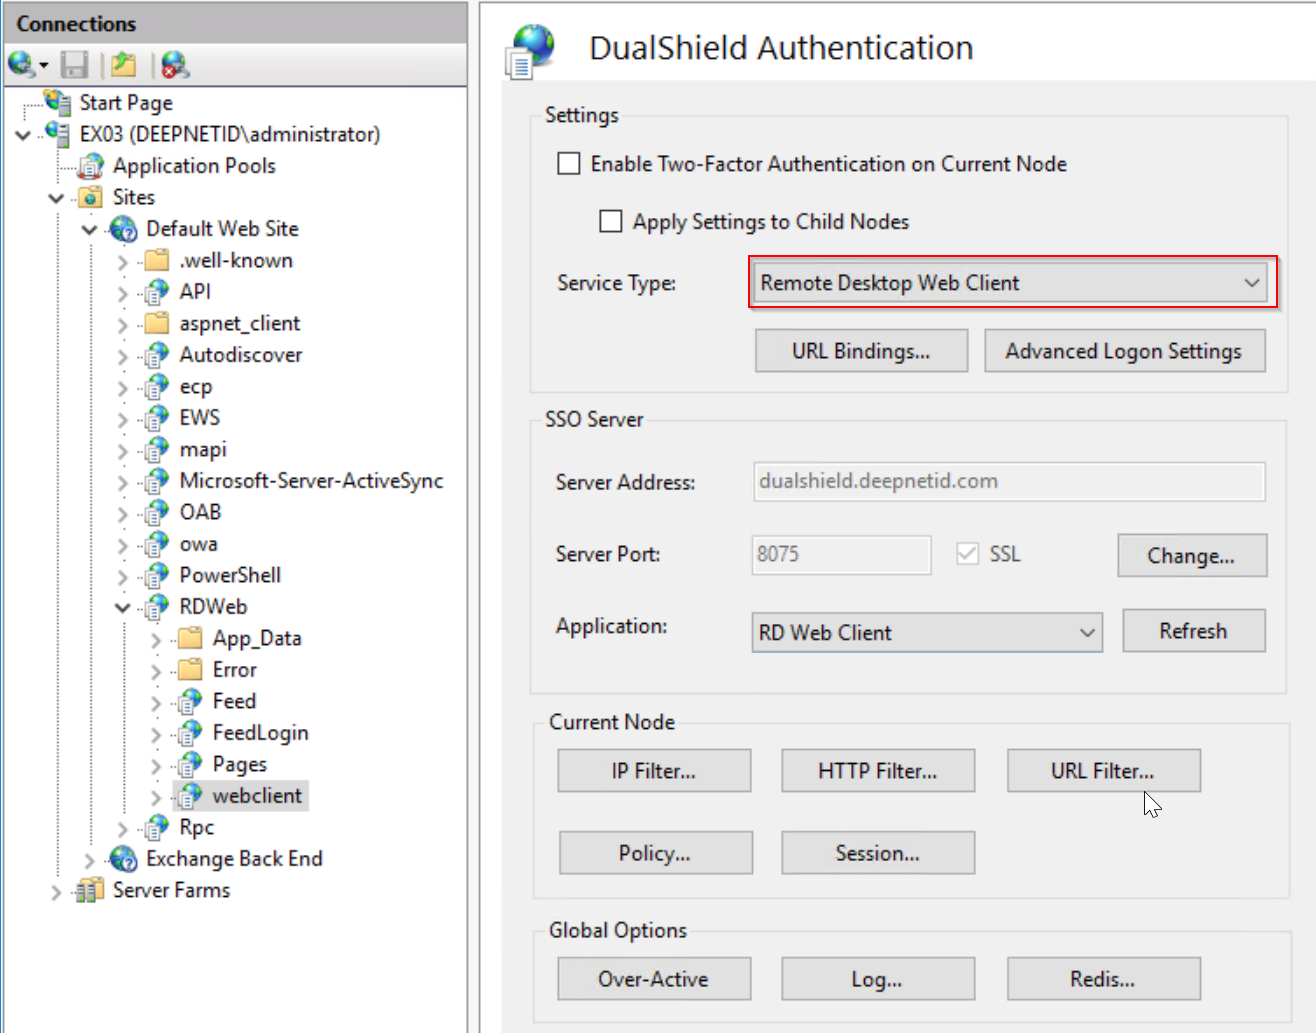The image size is (1316, 1033).
Task: Check Apply Settings to Child Nodes
Action: coord(610,221)
